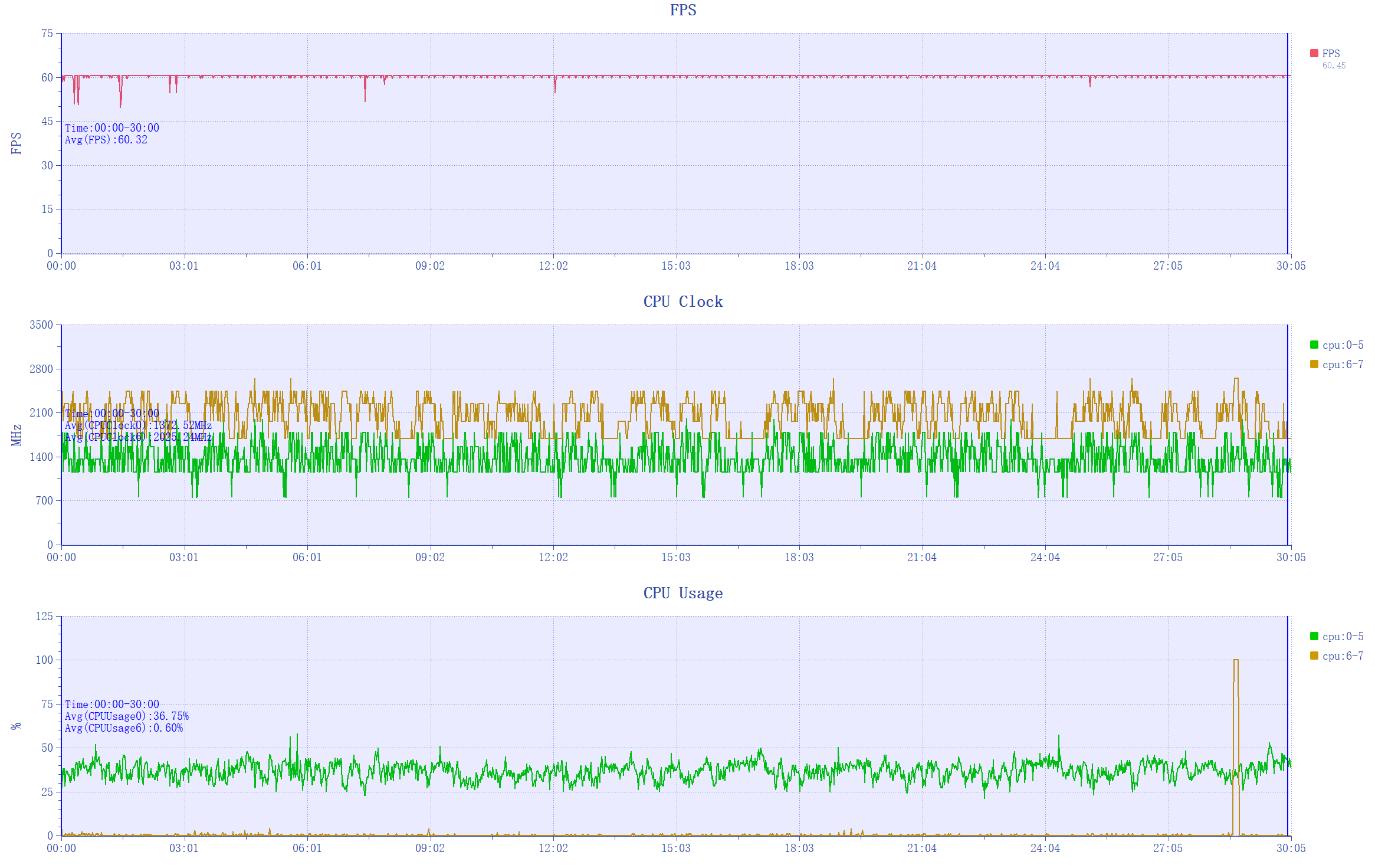Image resolution: width=1375 pixels, height=865 pixels.
Task: Click the % y-axis title of CPU Usage
Action: coord(16,726)
